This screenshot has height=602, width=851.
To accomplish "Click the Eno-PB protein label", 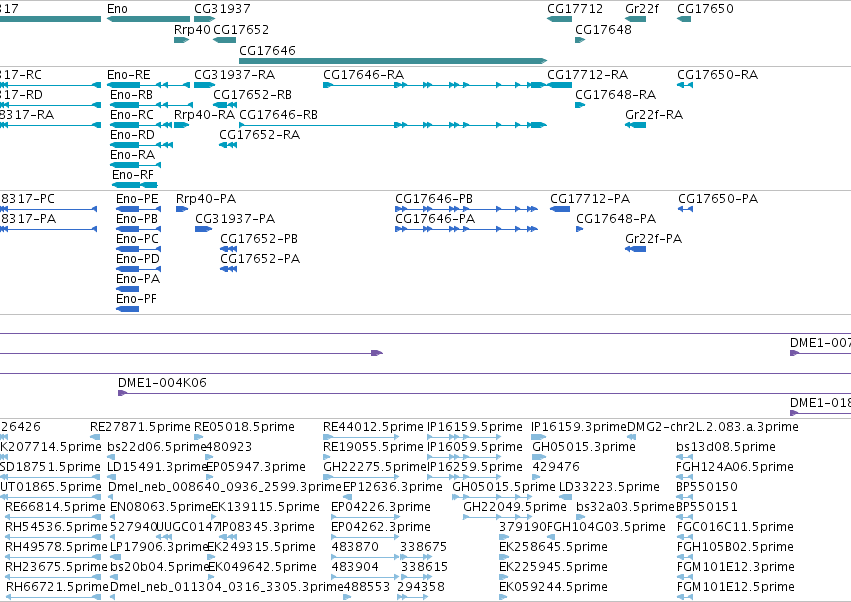I will click(137, 219).
